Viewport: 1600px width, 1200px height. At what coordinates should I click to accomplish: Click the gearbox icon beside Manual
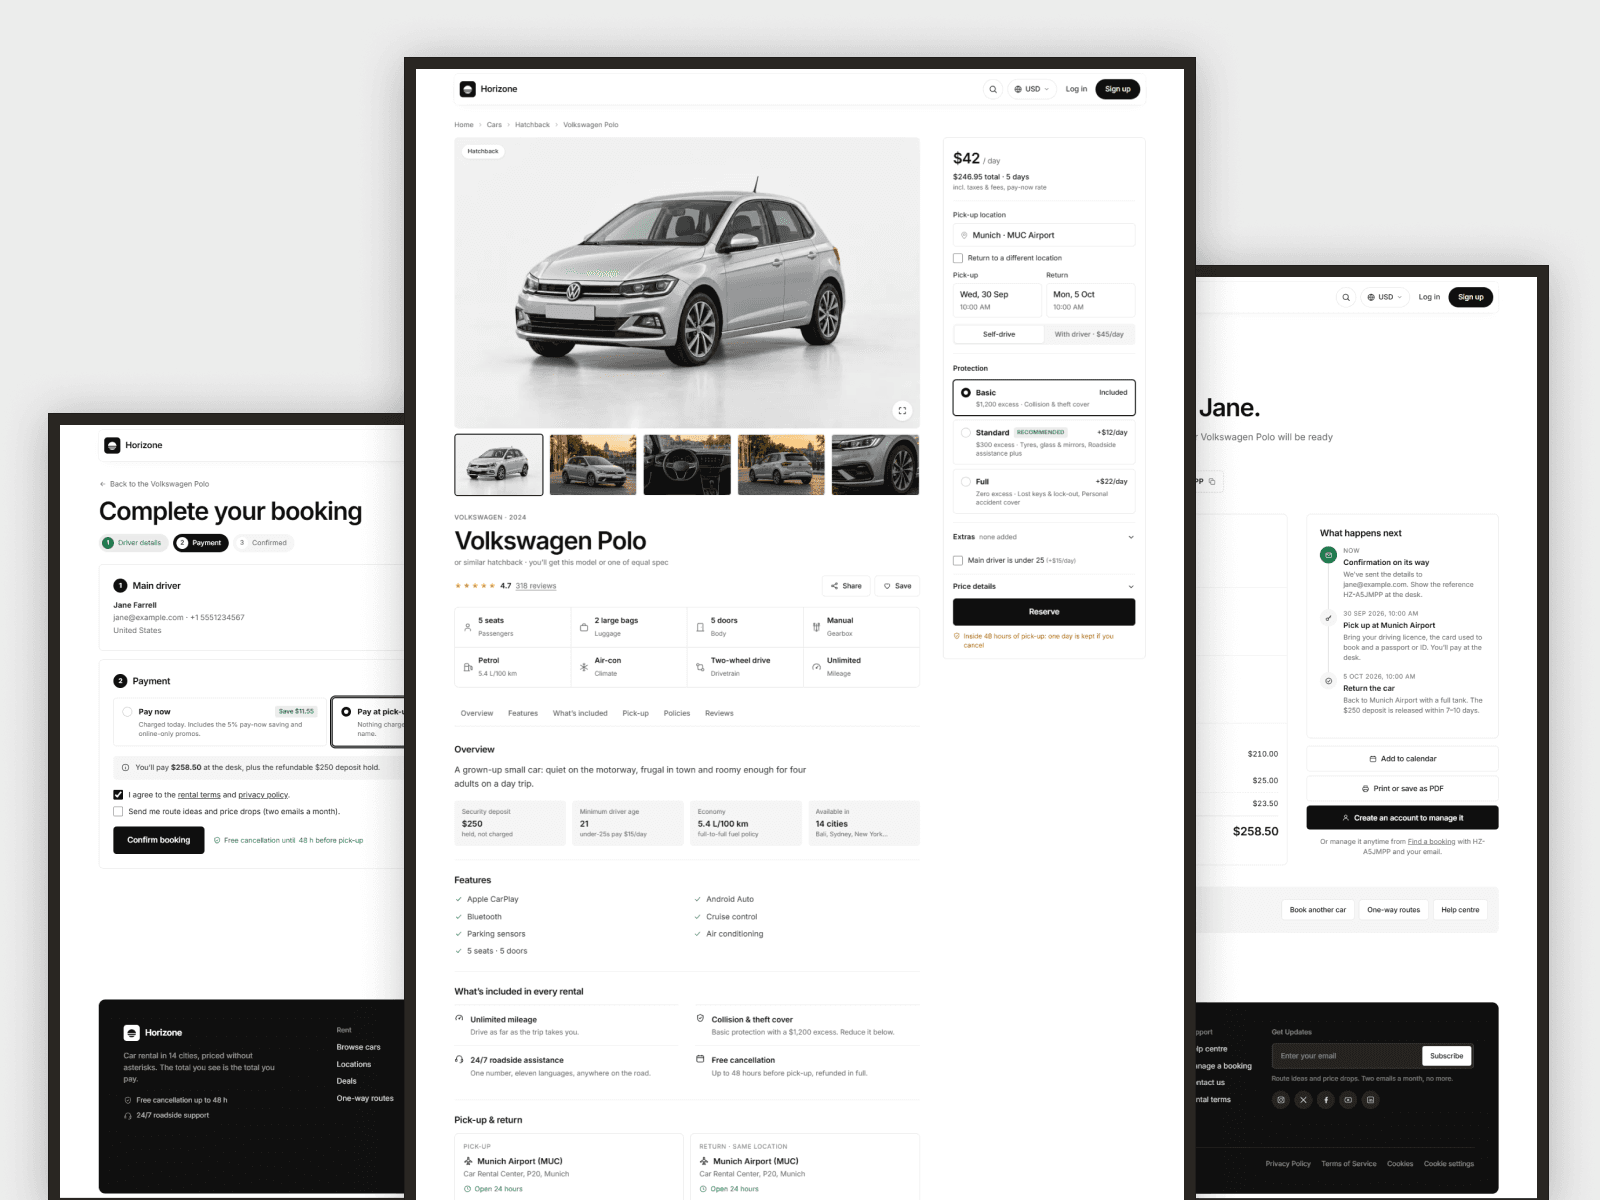pyautogui.click(x=816, y=627)
